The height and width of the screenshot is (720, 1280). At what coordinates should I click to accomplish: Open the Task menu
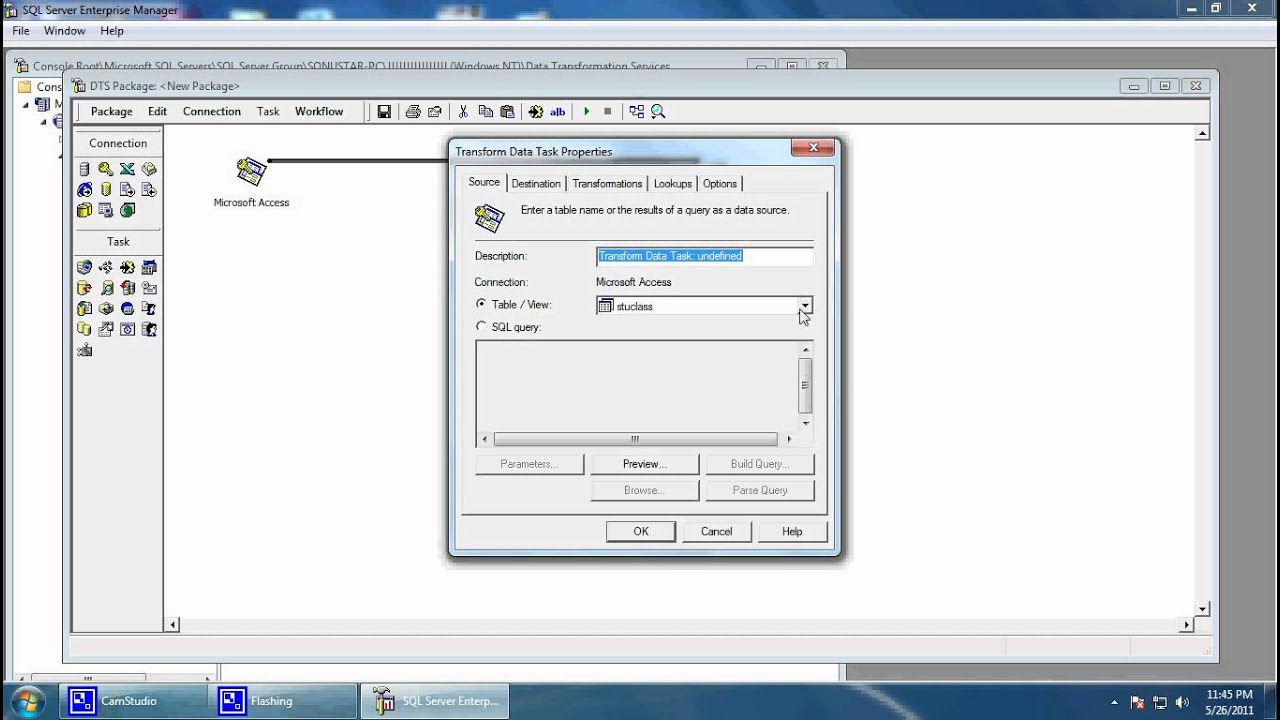point(268,111)
